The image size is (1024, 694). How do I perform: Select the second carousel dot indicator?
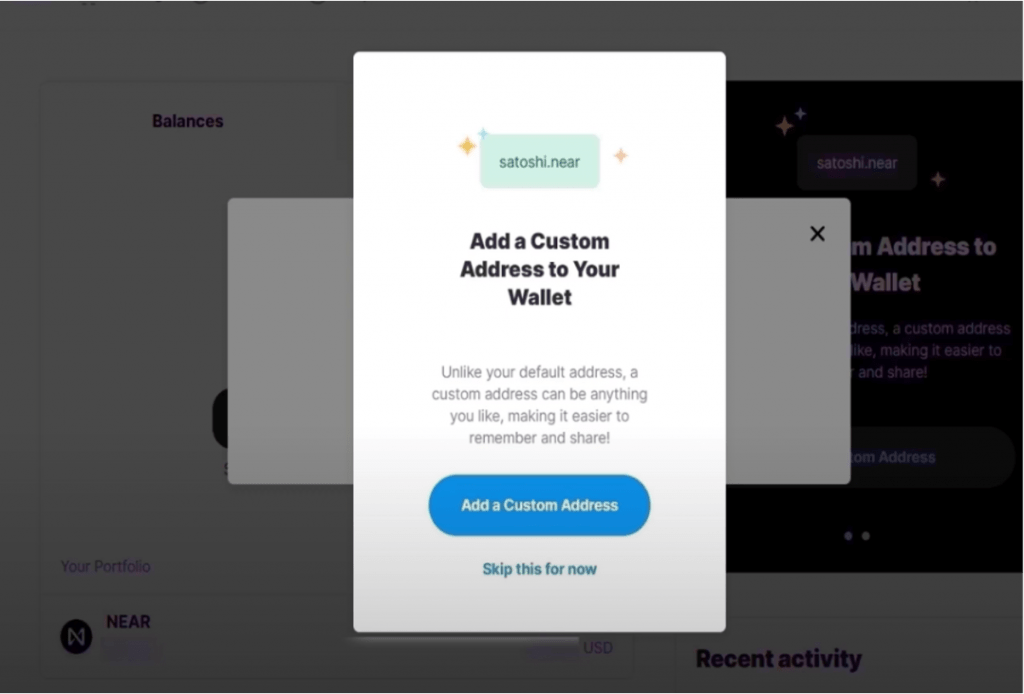[x=866, y=536]
